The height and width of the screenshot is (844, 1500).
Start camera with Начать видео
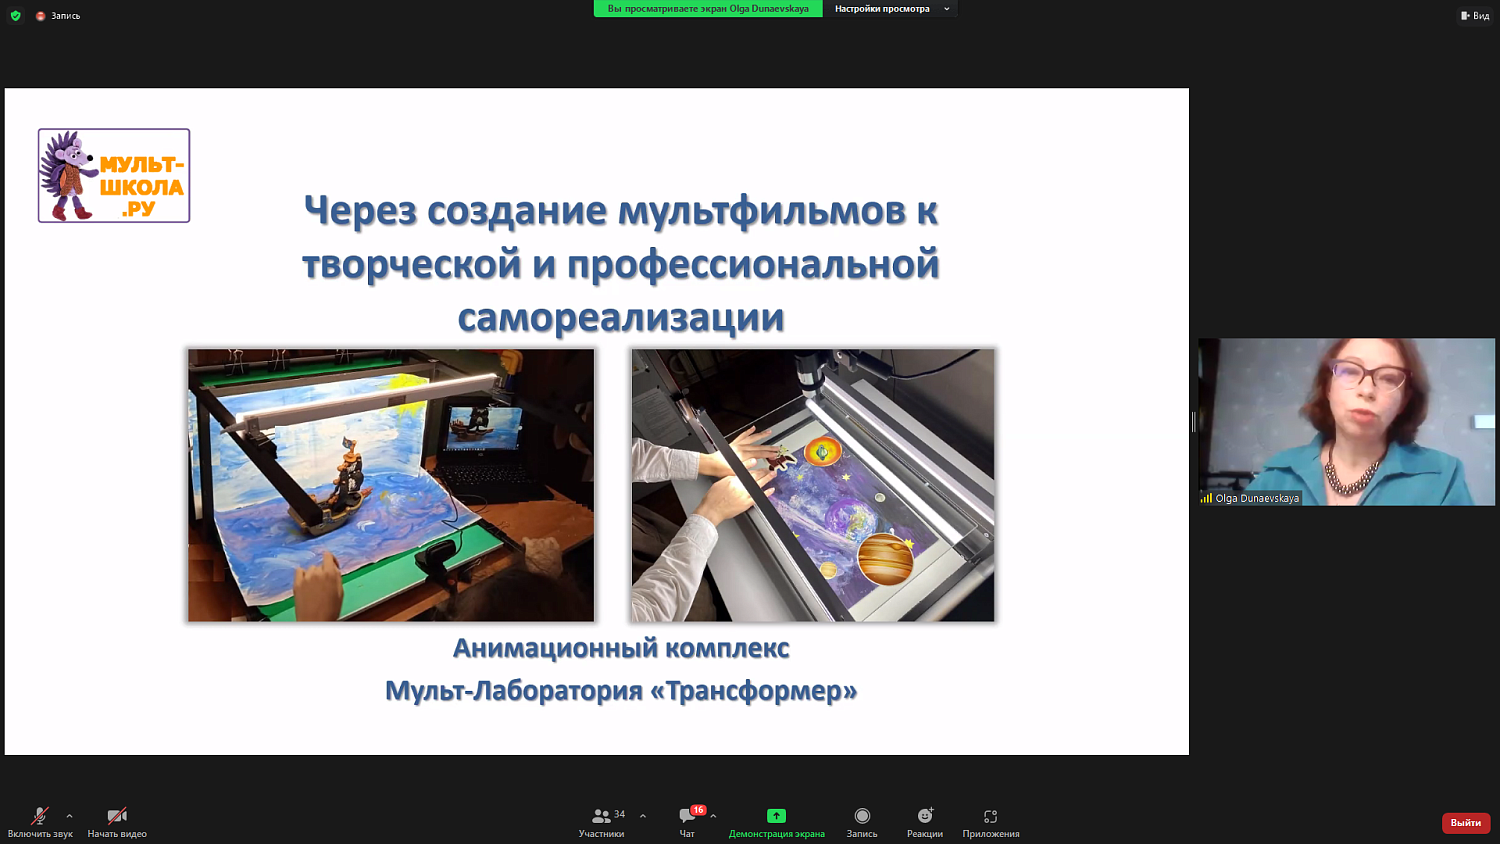coord(117,823)
